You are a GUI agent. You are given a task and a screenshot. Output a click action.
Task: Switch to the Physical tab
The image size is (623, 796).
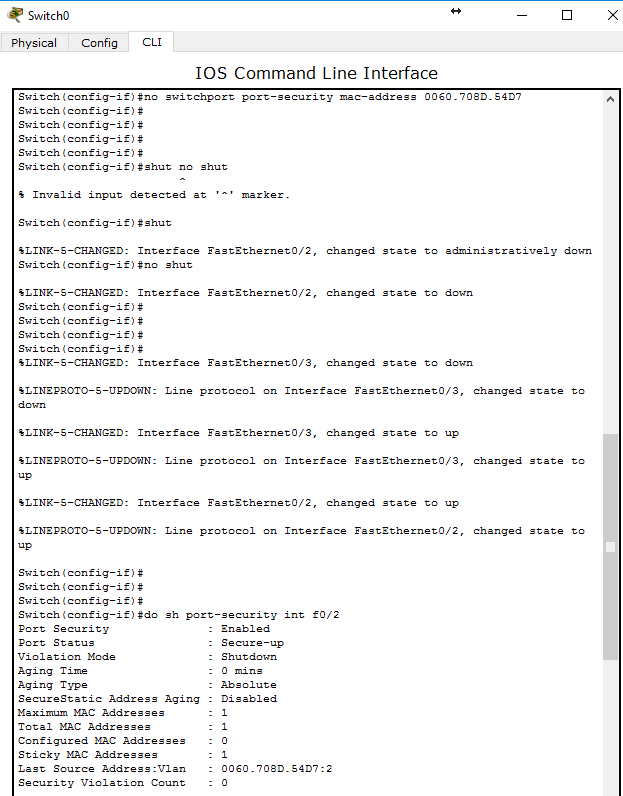pos(34,43)
